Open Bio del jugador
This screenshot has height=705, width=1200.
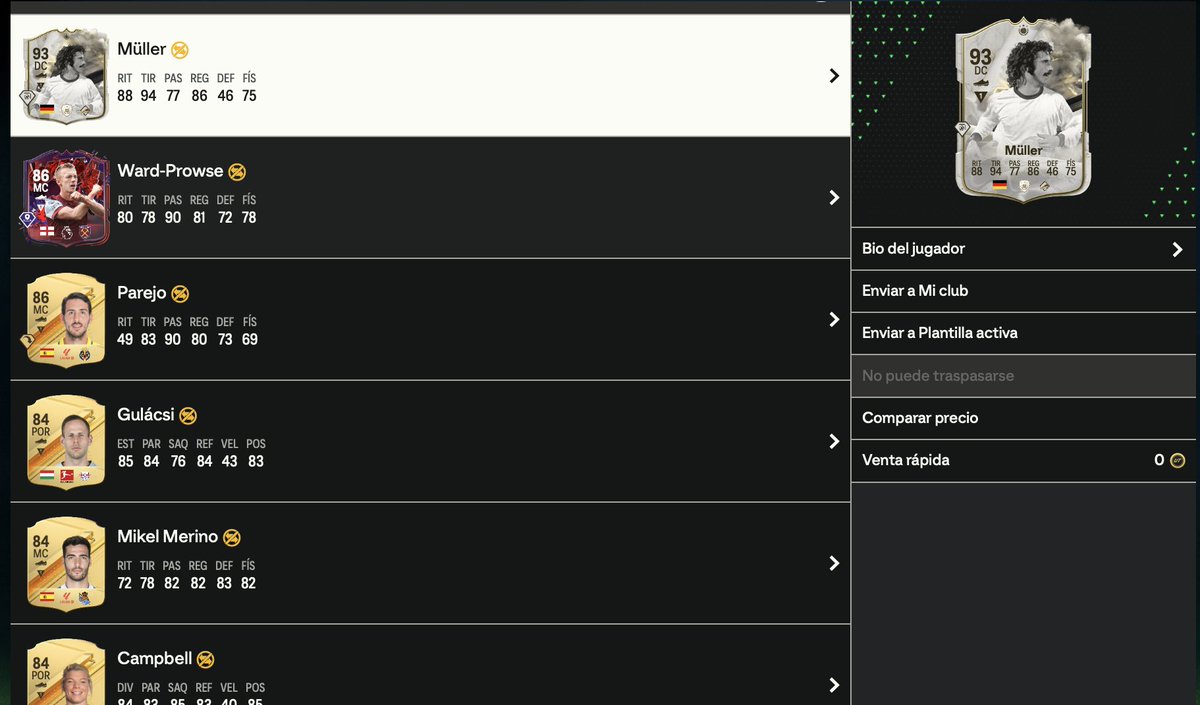click(1023, 249)
